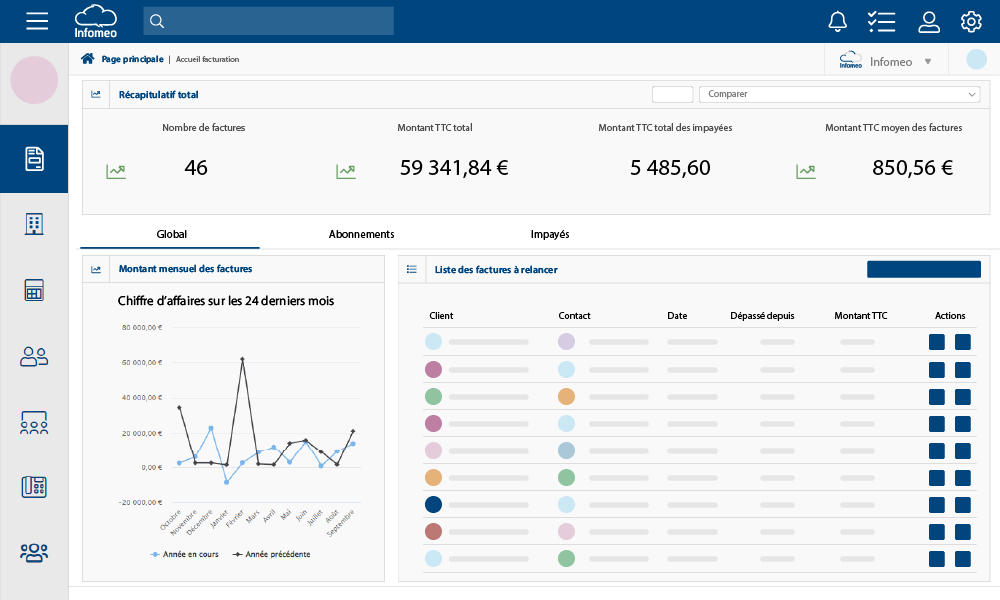Switch to the Abonnements tab

pos(361,234)
